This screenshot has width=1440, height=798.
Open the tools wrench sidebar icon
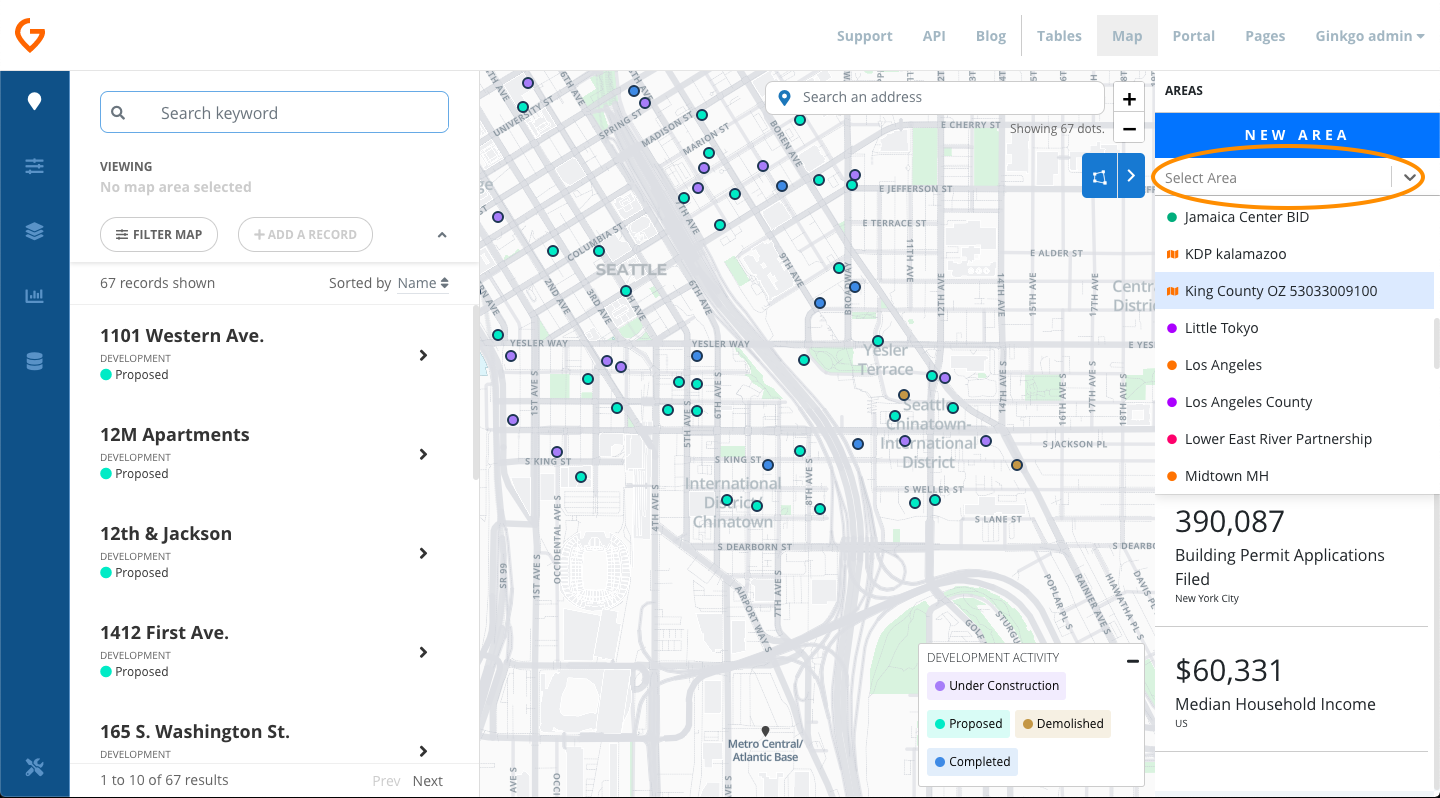click(35, 767)
